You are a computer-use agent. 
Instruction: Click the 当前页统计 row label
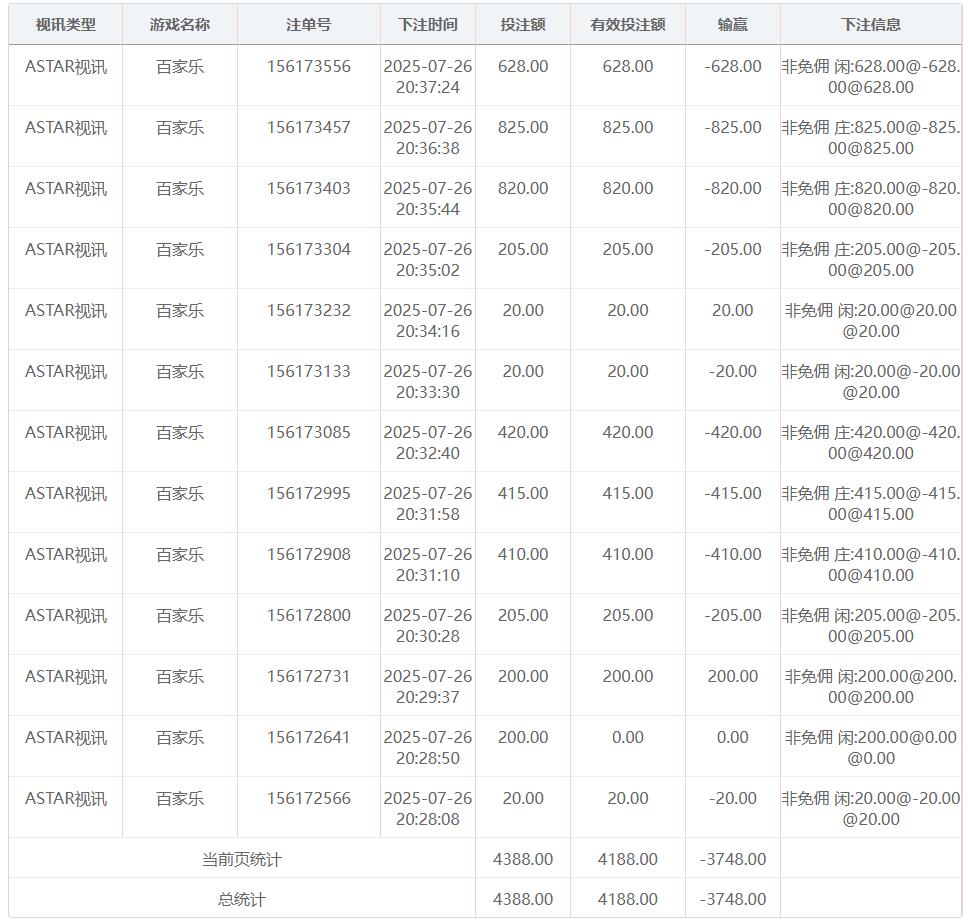(x=242, y=859)
